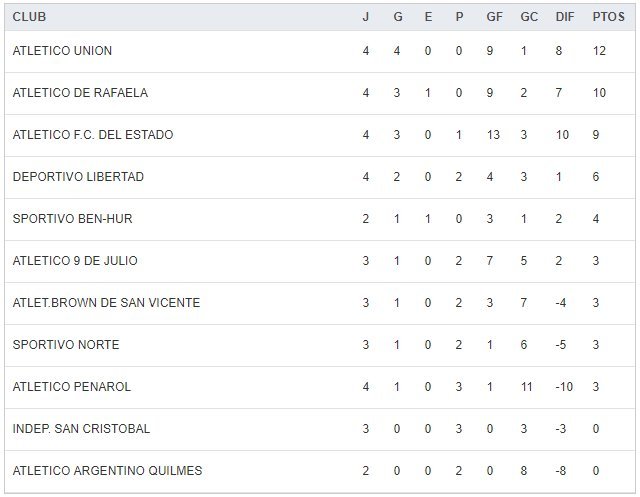The width and height of the screenshot is (640, 497).
Task: Click ATLETICO 9 DE JULIO team
Action: click(x=75, y=261)
